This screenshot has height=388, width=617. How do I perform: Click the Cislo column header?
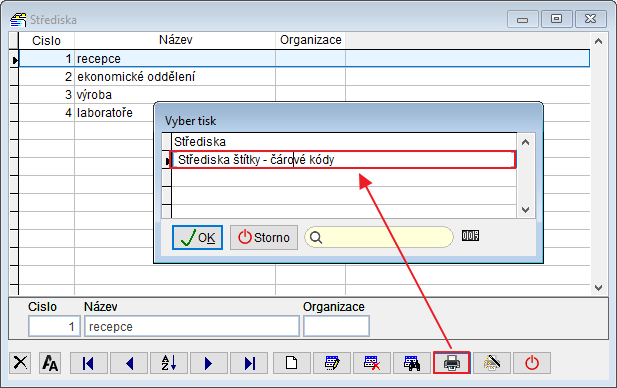(46, 40)
